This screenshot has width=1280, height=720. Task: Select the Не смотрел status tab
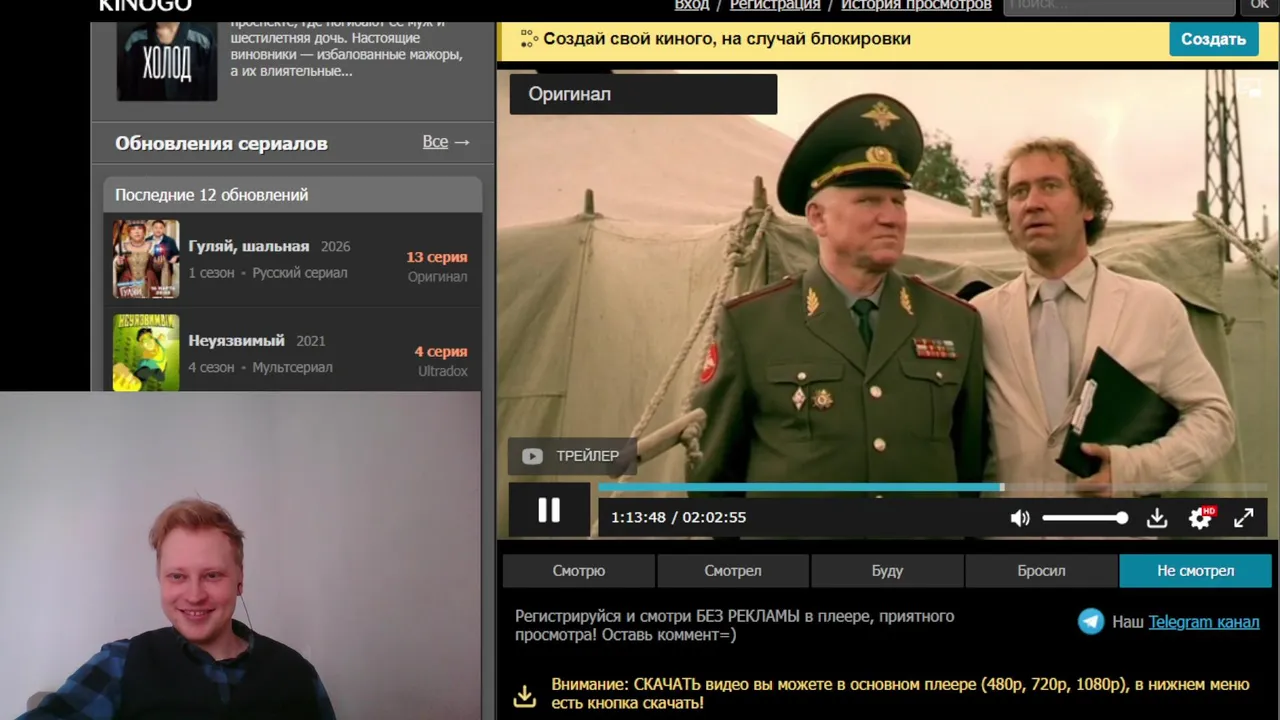(1196, 571)
